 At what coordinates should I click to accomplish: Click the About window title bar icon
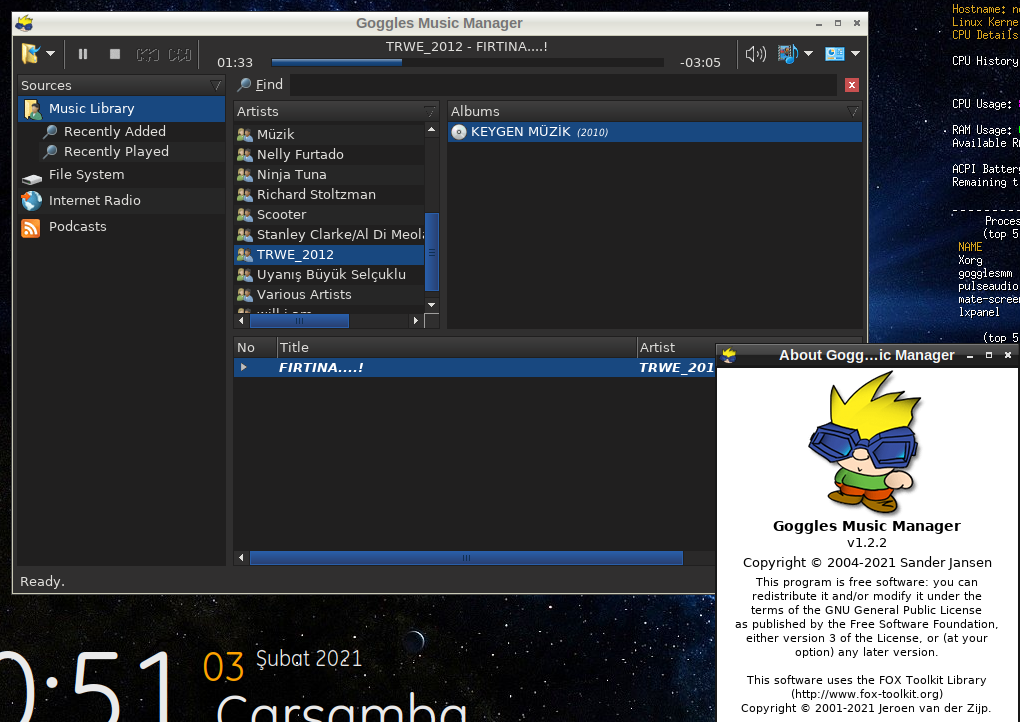pos(729,355)
